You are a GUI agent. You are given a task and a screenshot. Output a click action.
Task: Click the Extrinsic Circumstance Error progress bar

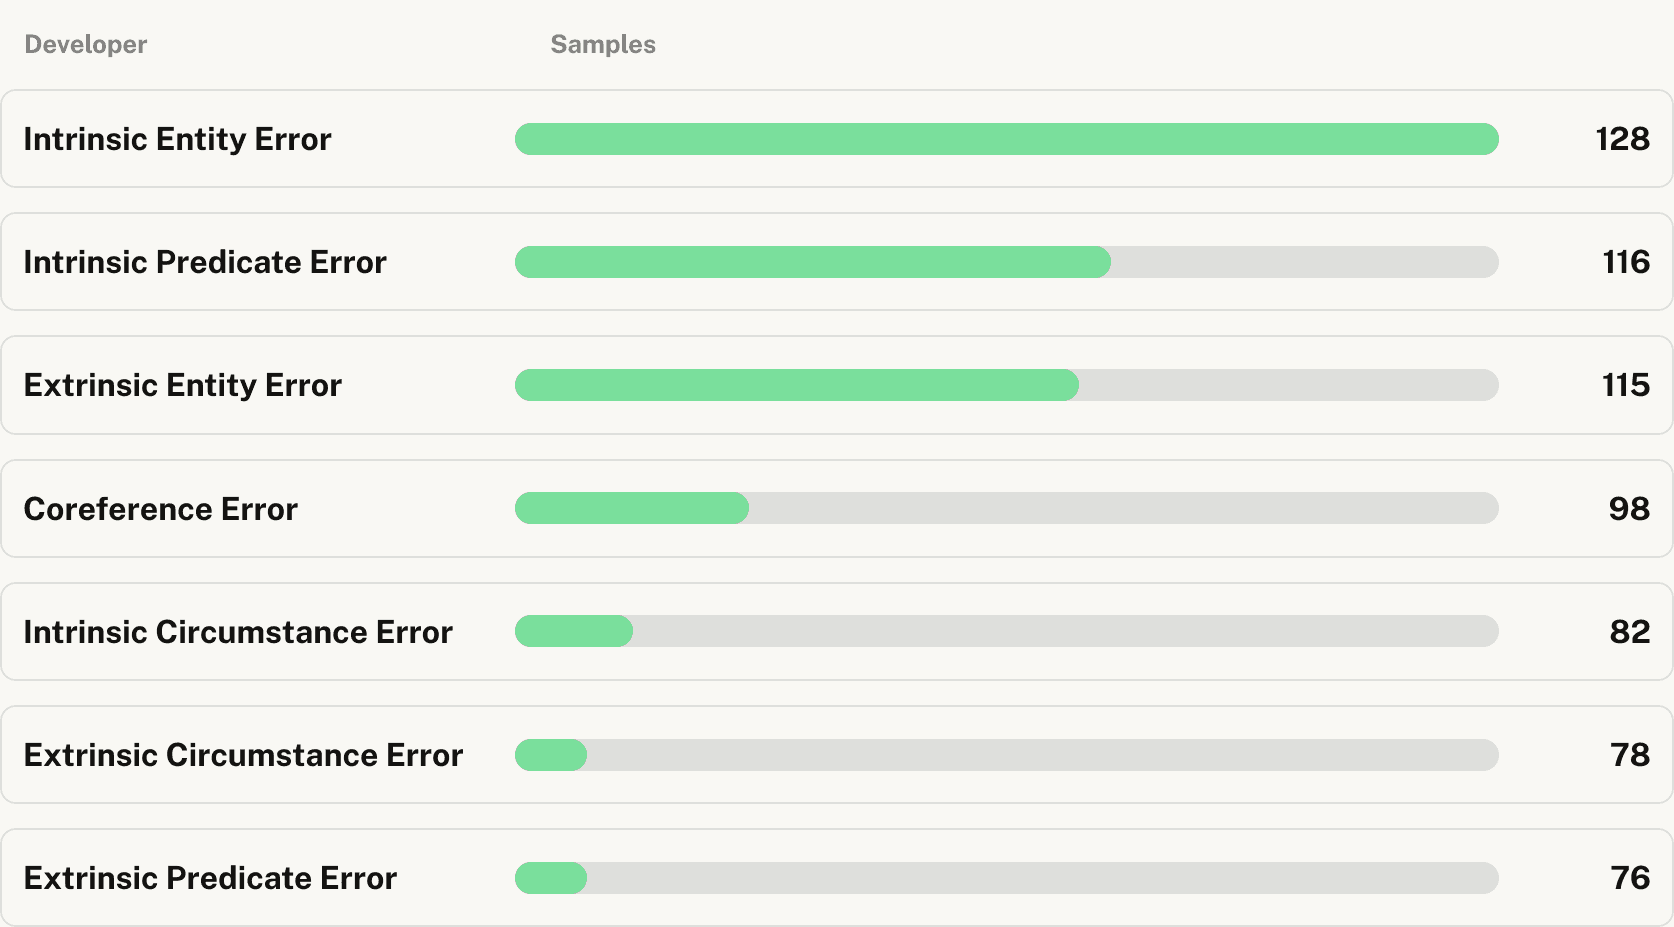[x=1006, y=755]
